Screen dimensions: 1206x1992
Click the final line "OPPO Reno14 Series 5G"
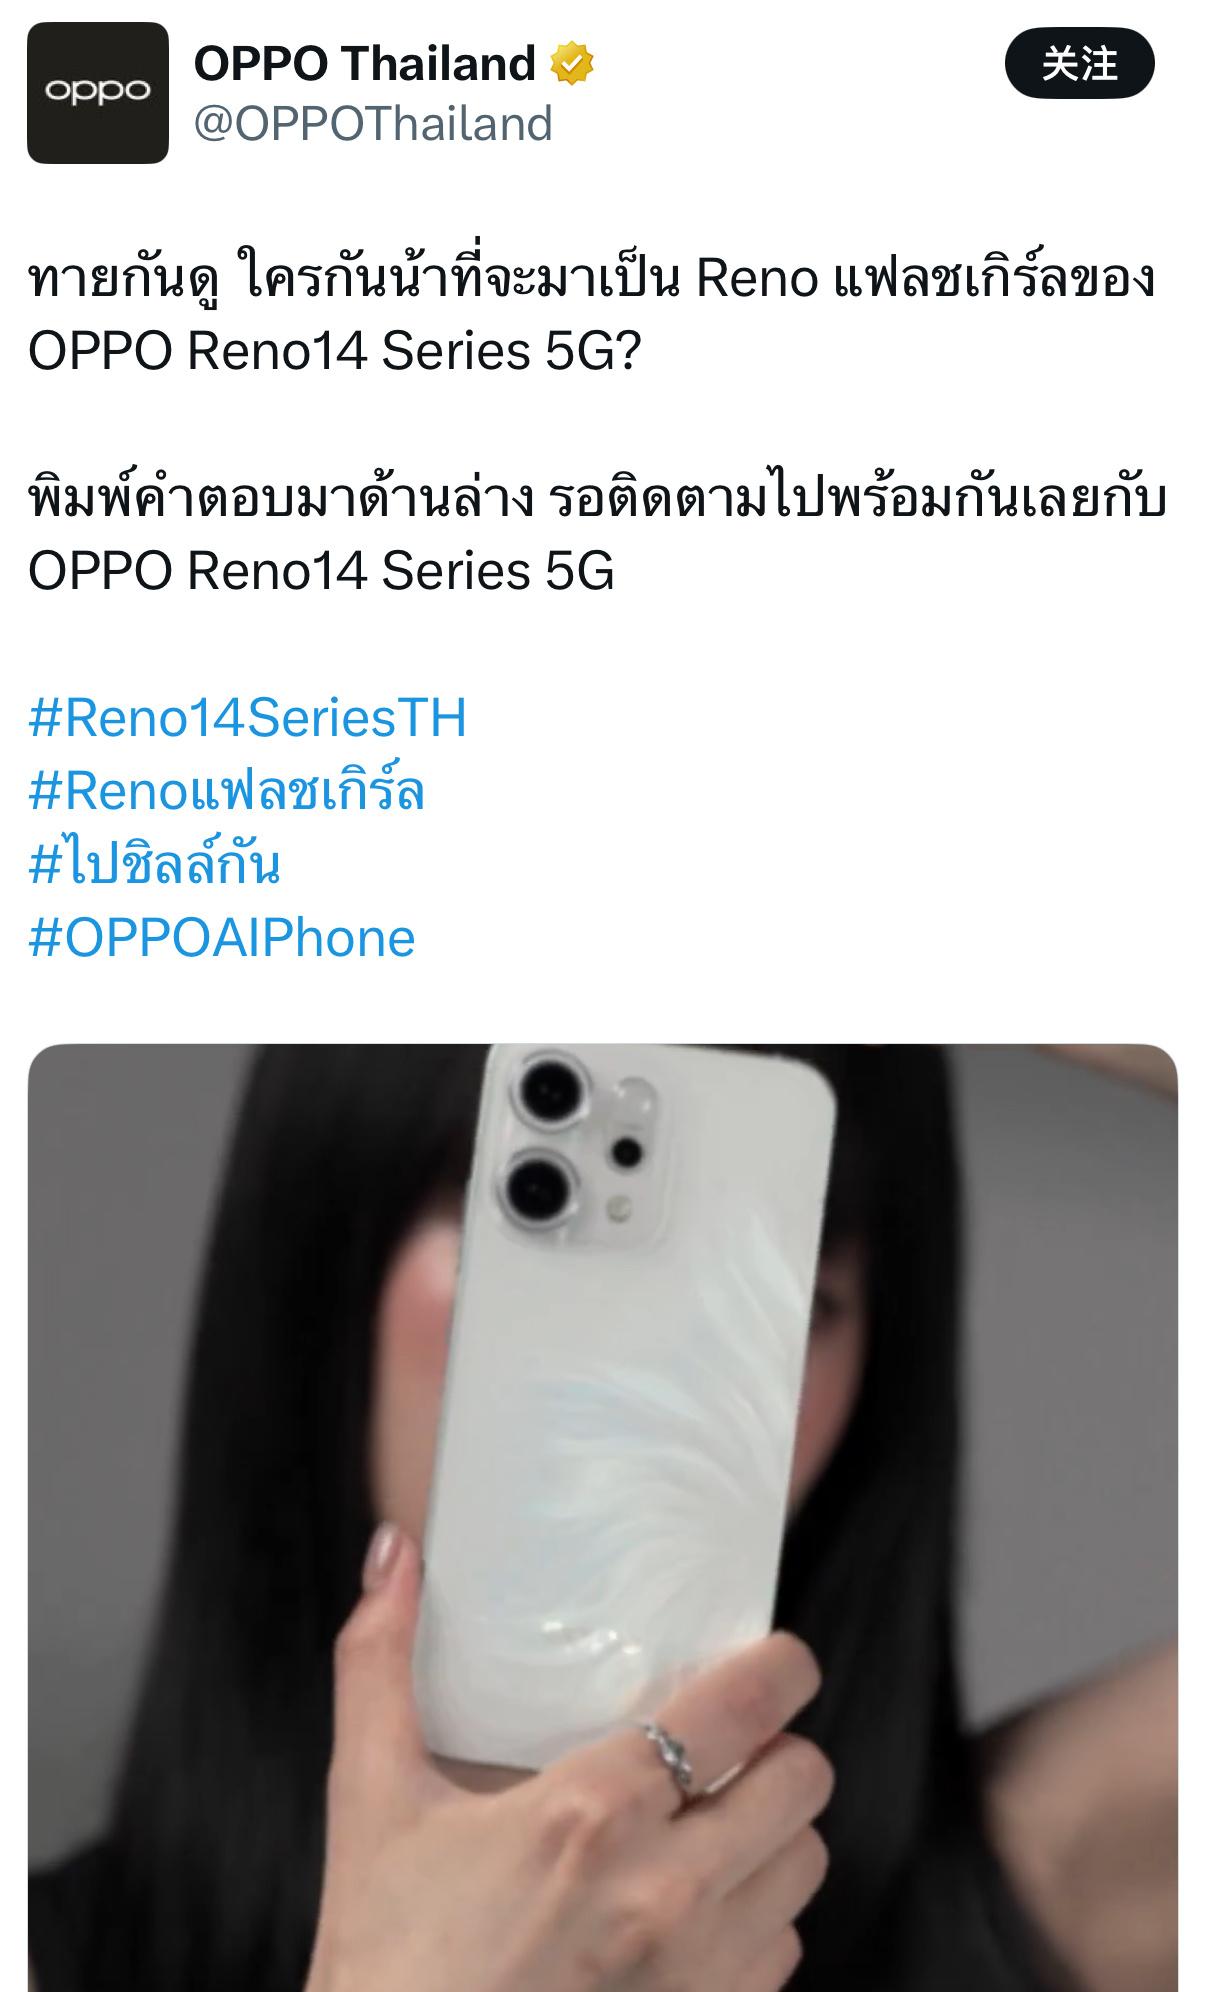click(321, 571)
